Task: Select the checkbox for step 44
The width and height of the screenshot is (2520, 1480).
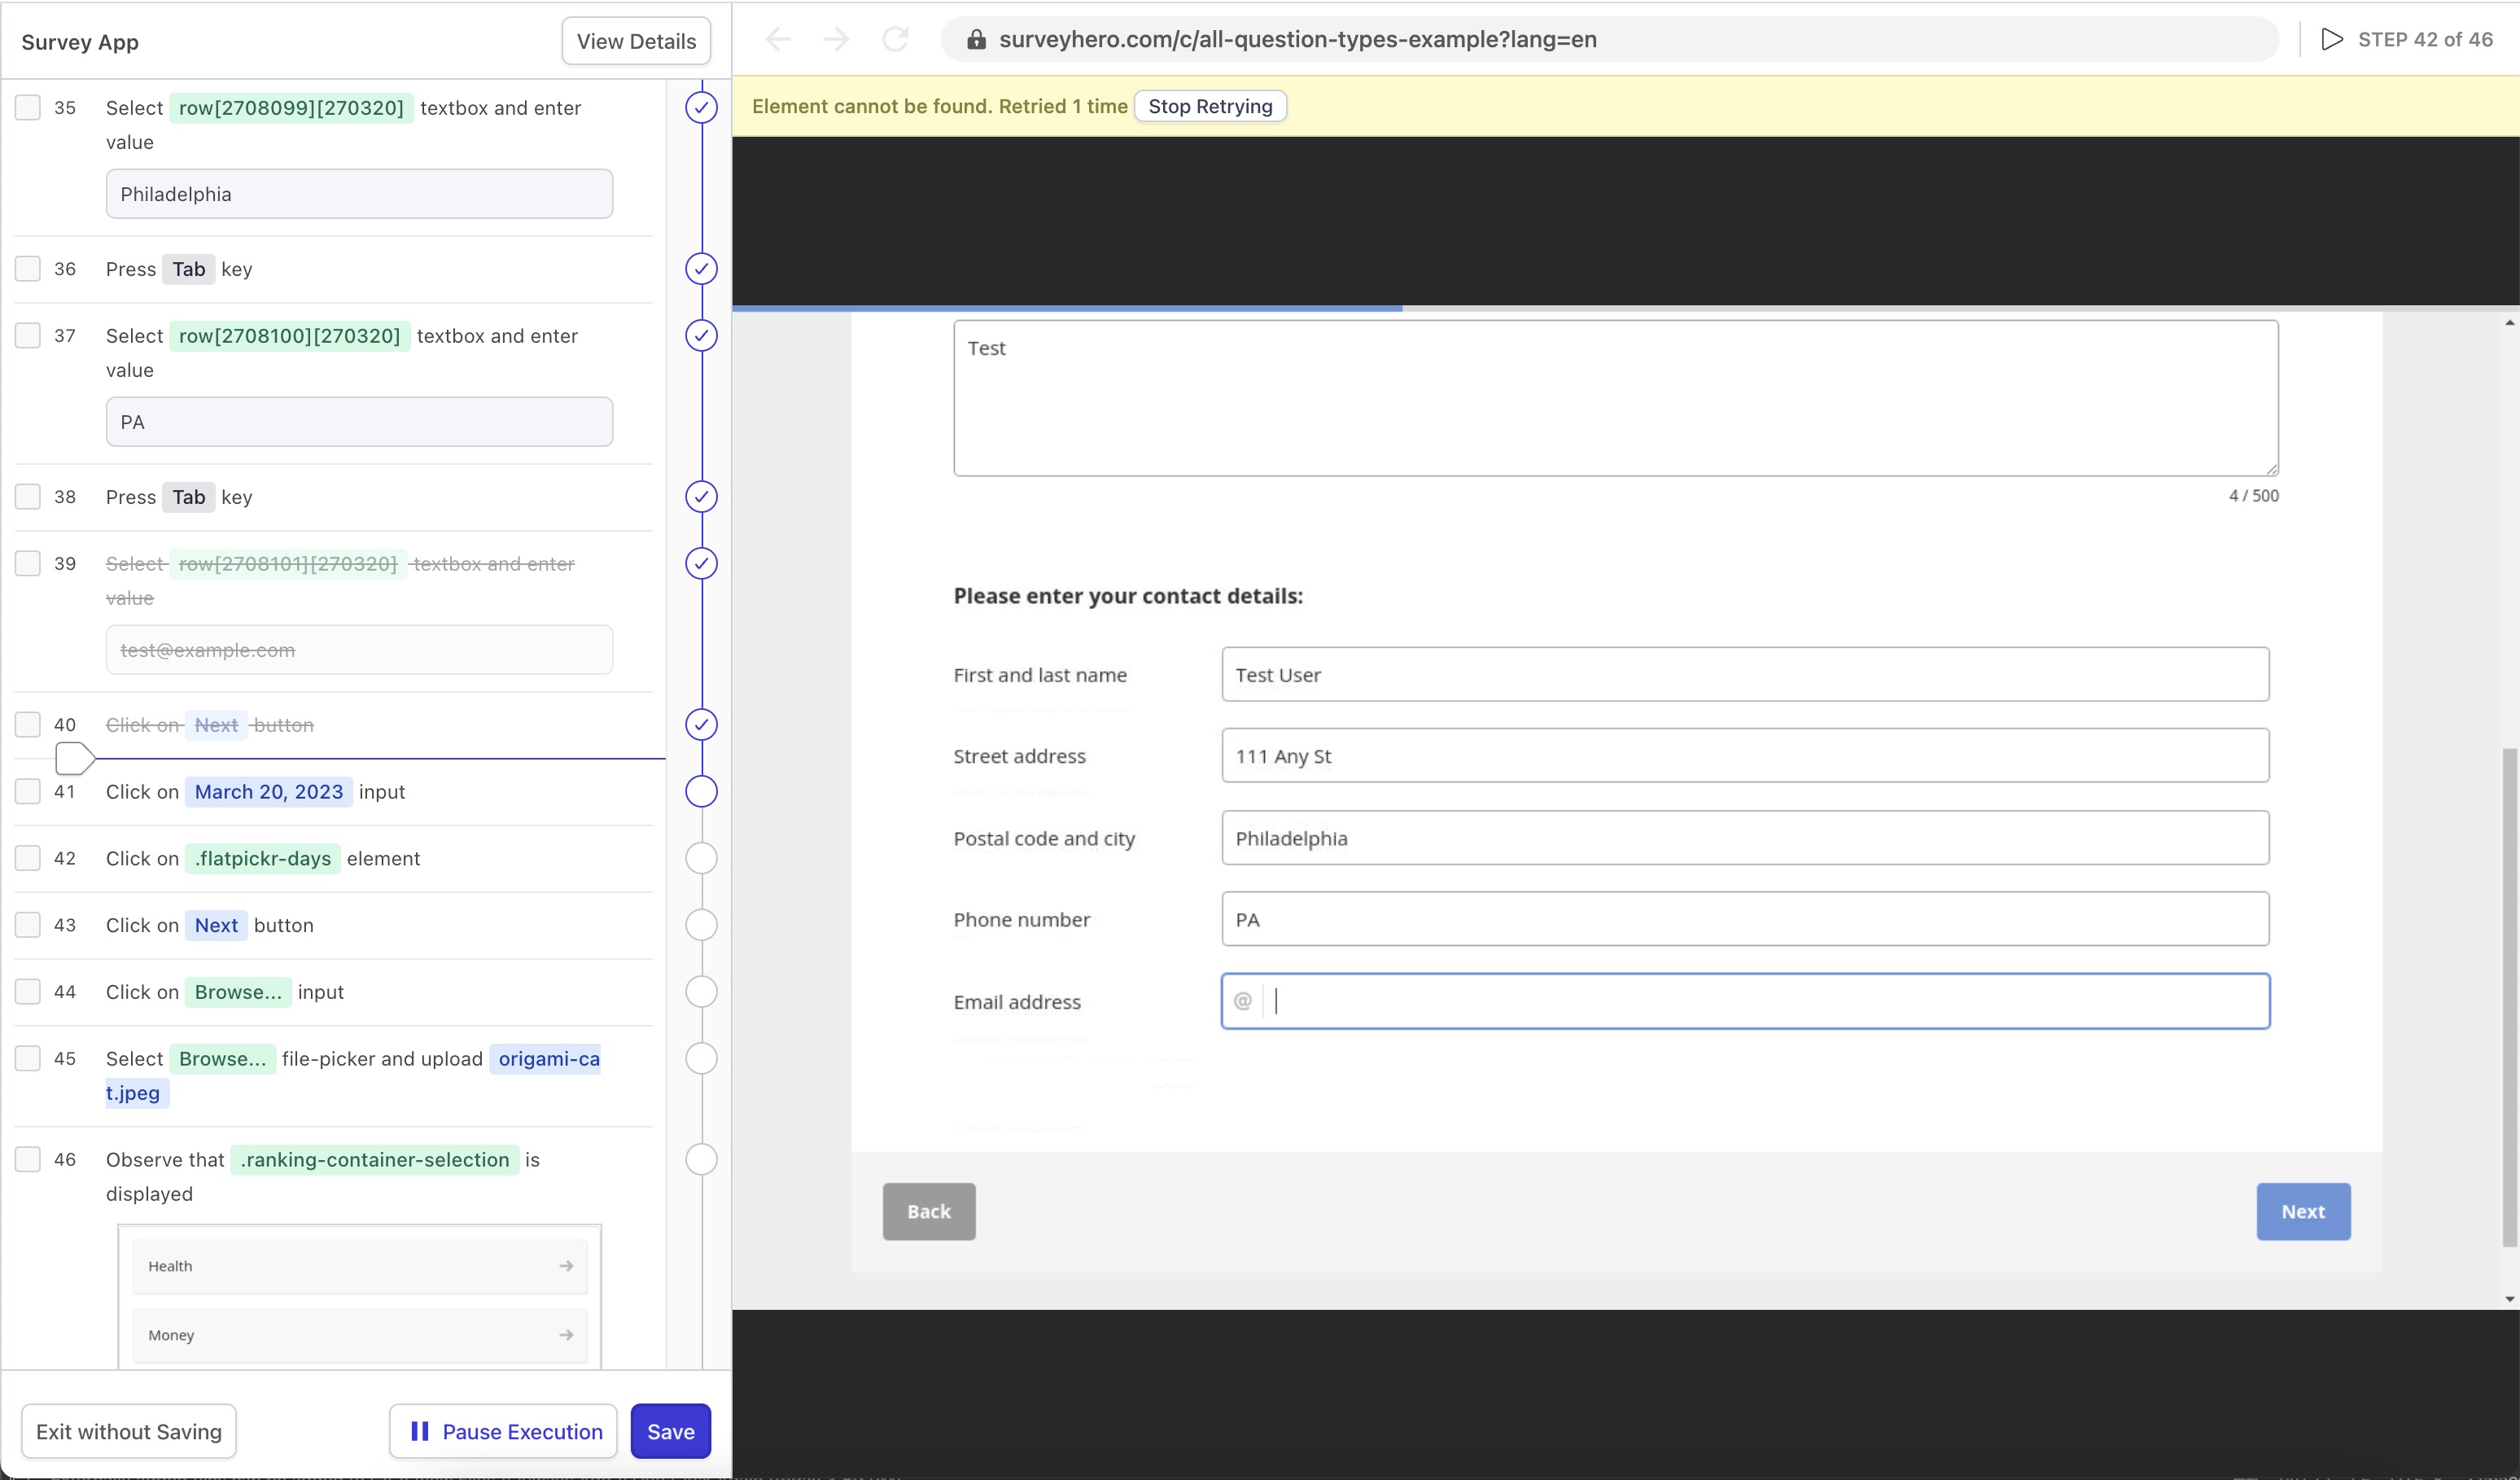Action: (x=28, y=991)
